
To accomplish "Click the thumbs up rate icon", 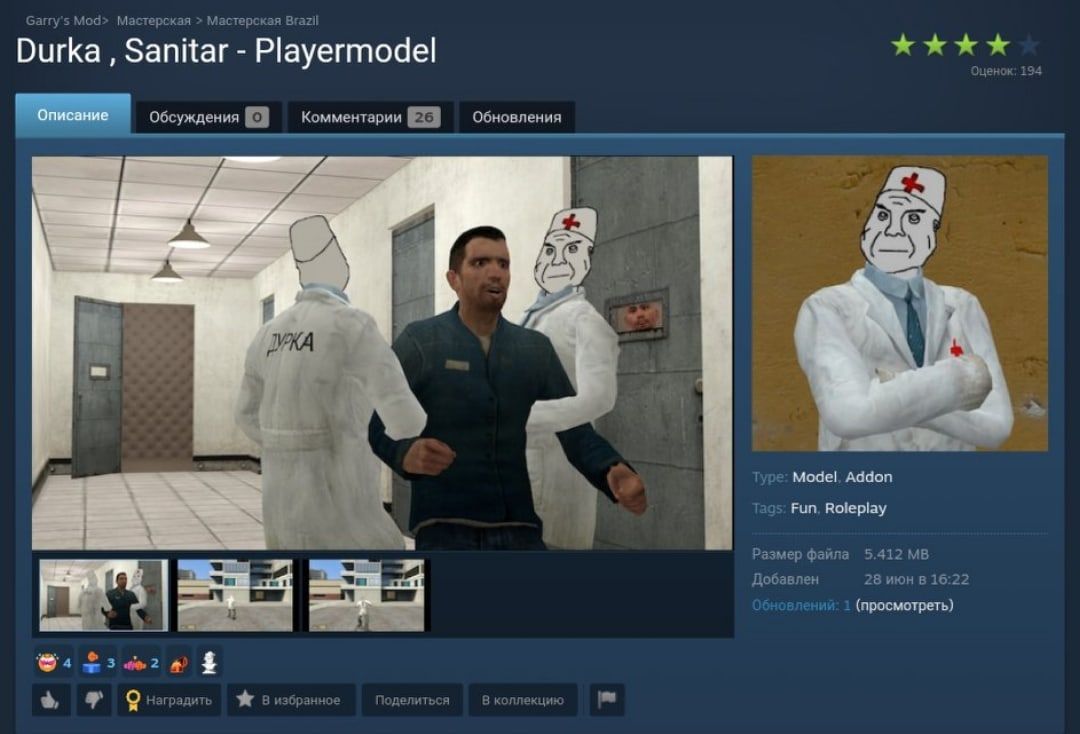I will [50, 700].
